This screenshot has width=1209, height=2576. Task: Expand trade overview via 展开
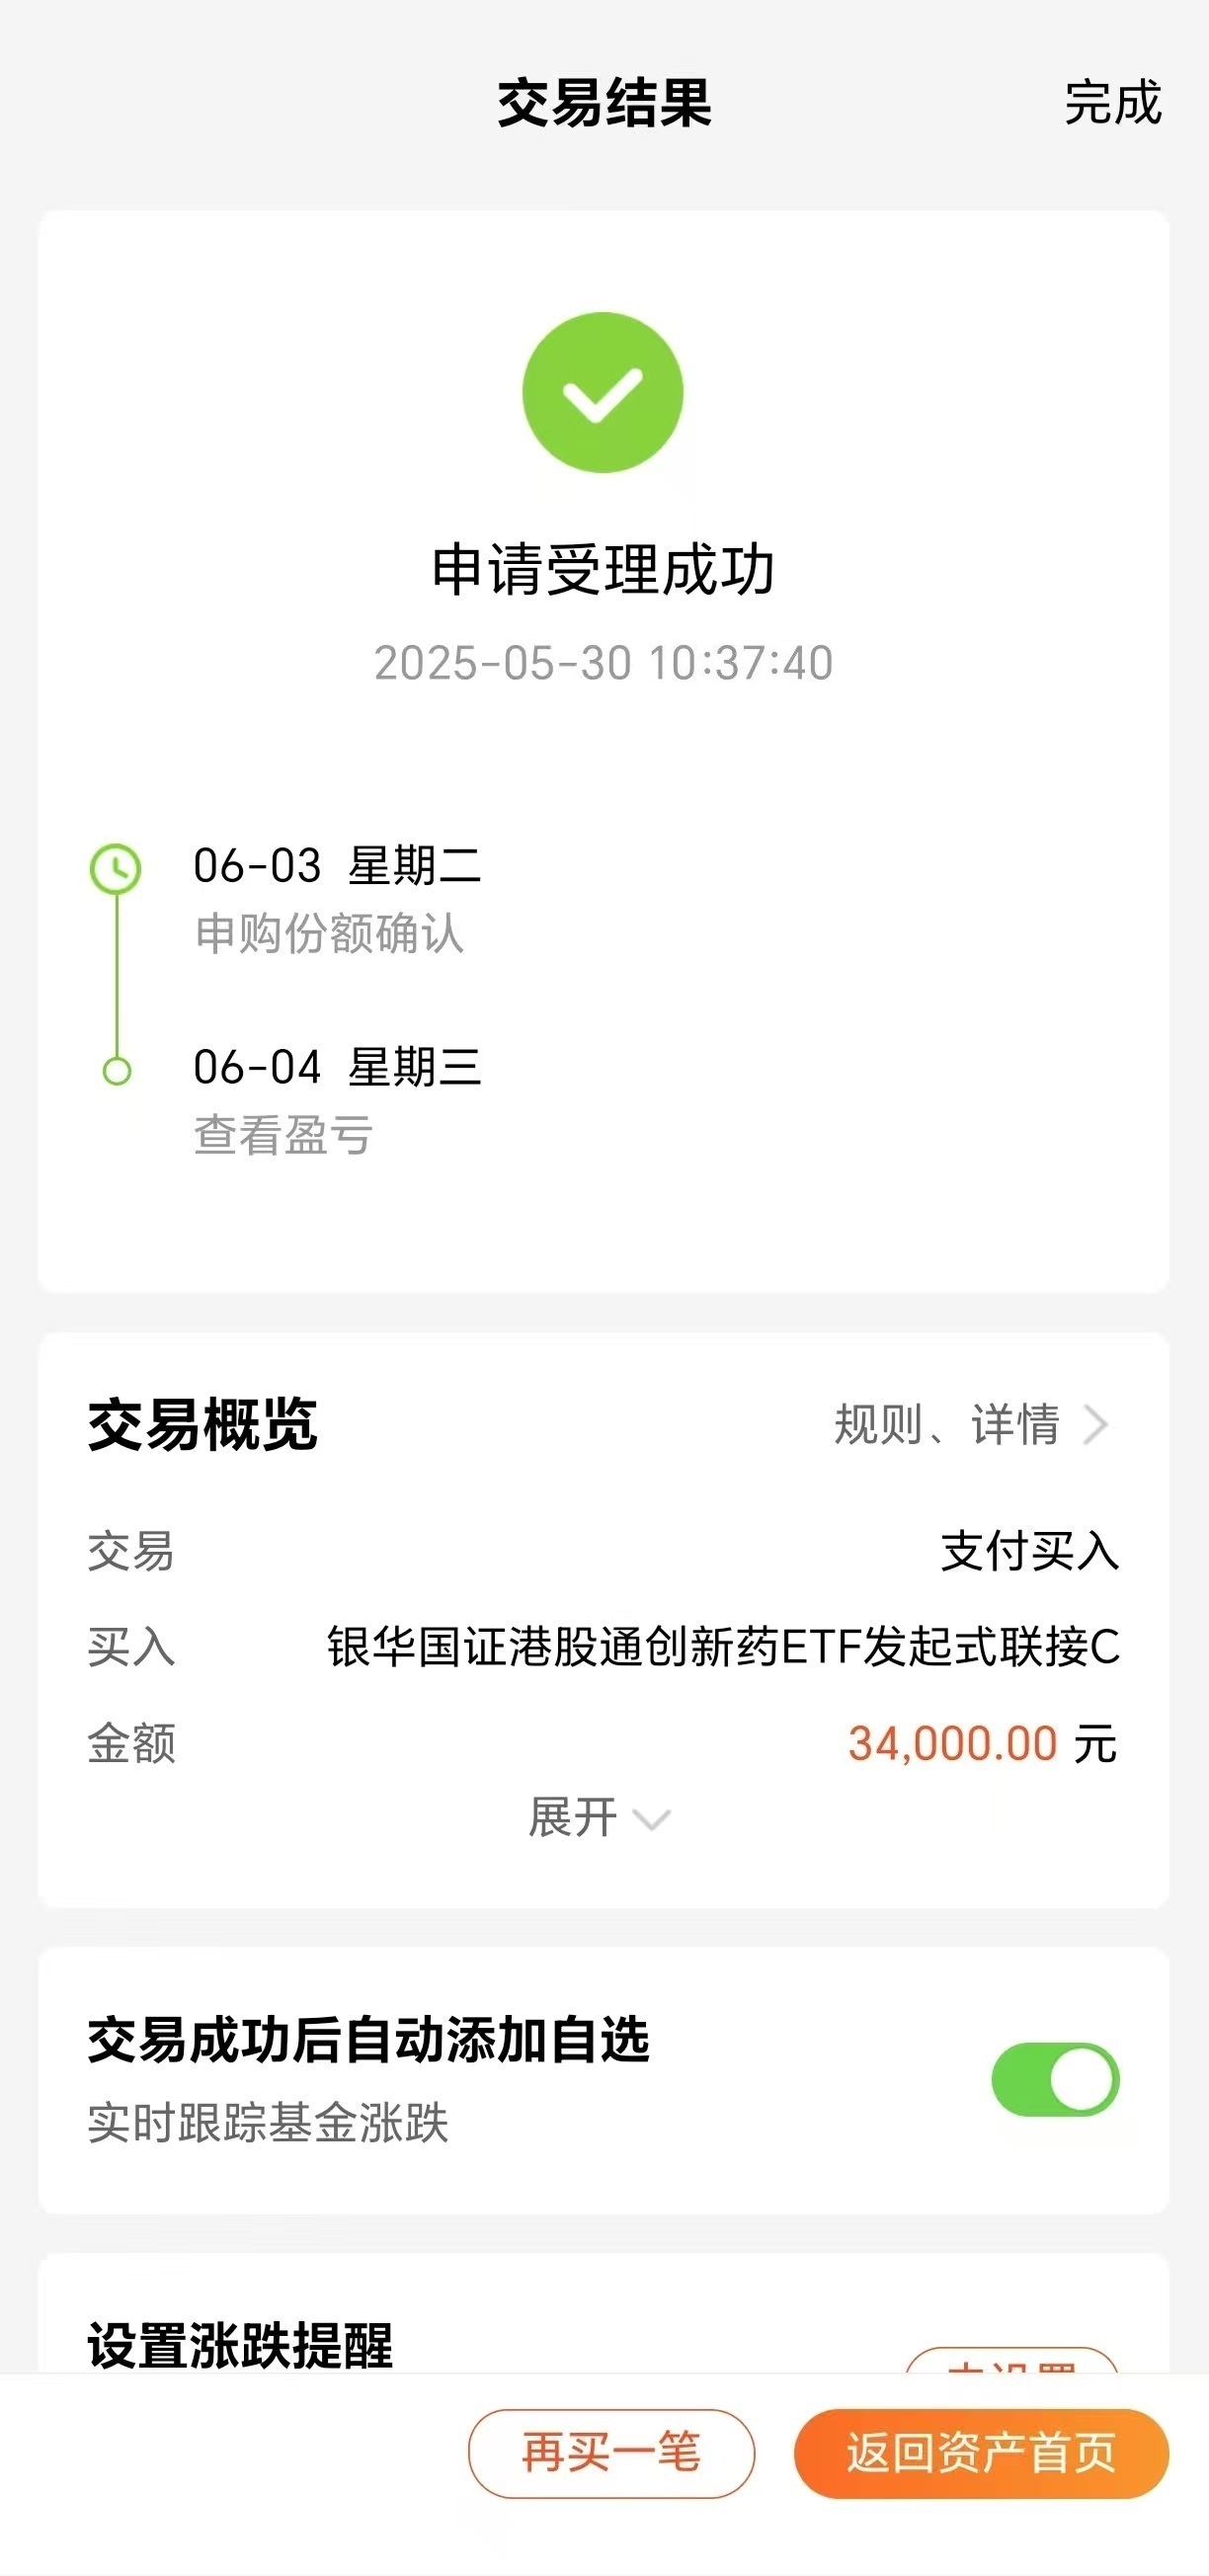600,1817
